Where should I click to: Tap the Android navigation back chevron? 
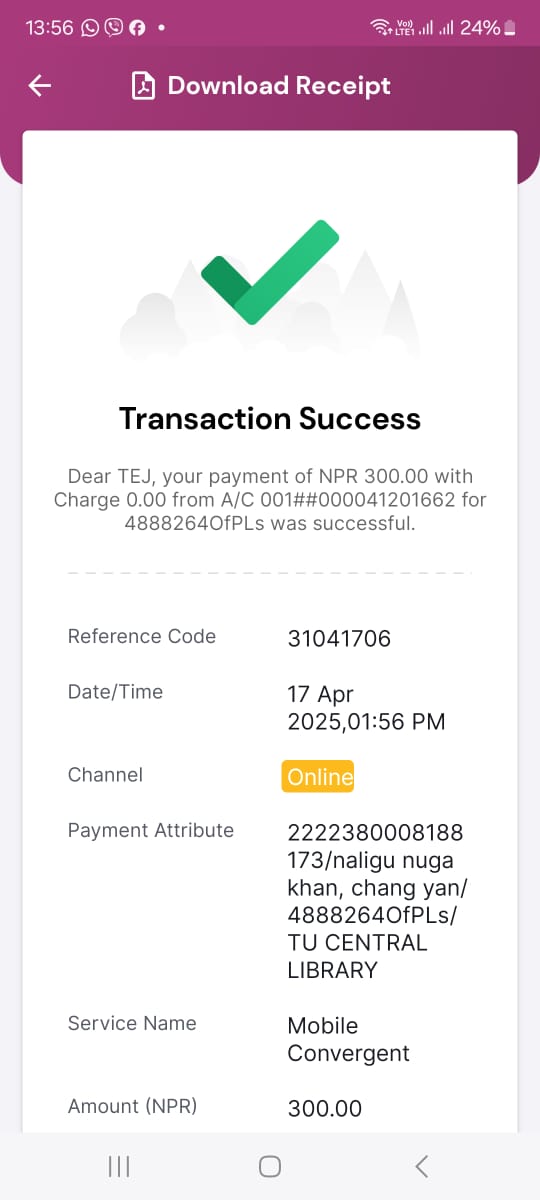(x=421, y=1166)
